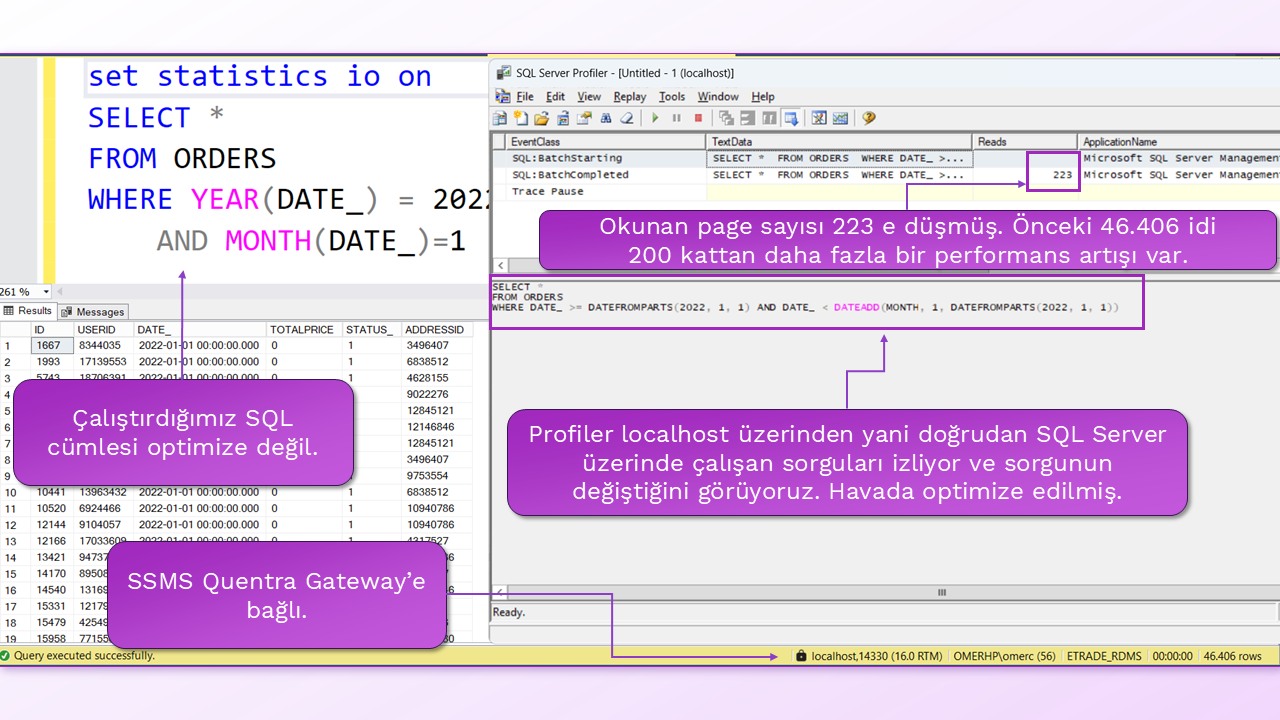Open the 261 % zoom dropdown

tap(47, 292)
